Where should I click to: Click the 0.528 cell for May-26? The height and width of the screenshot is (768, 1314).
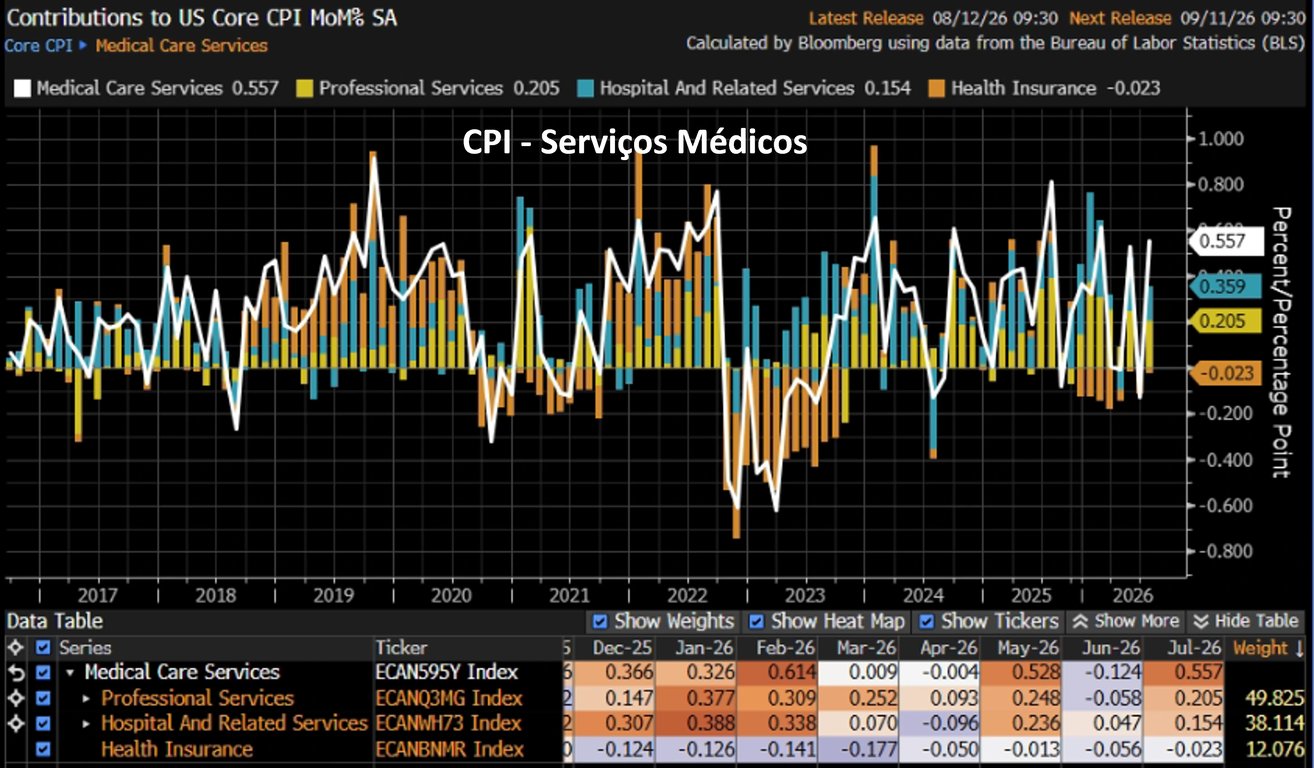(x=1022, y=673)
